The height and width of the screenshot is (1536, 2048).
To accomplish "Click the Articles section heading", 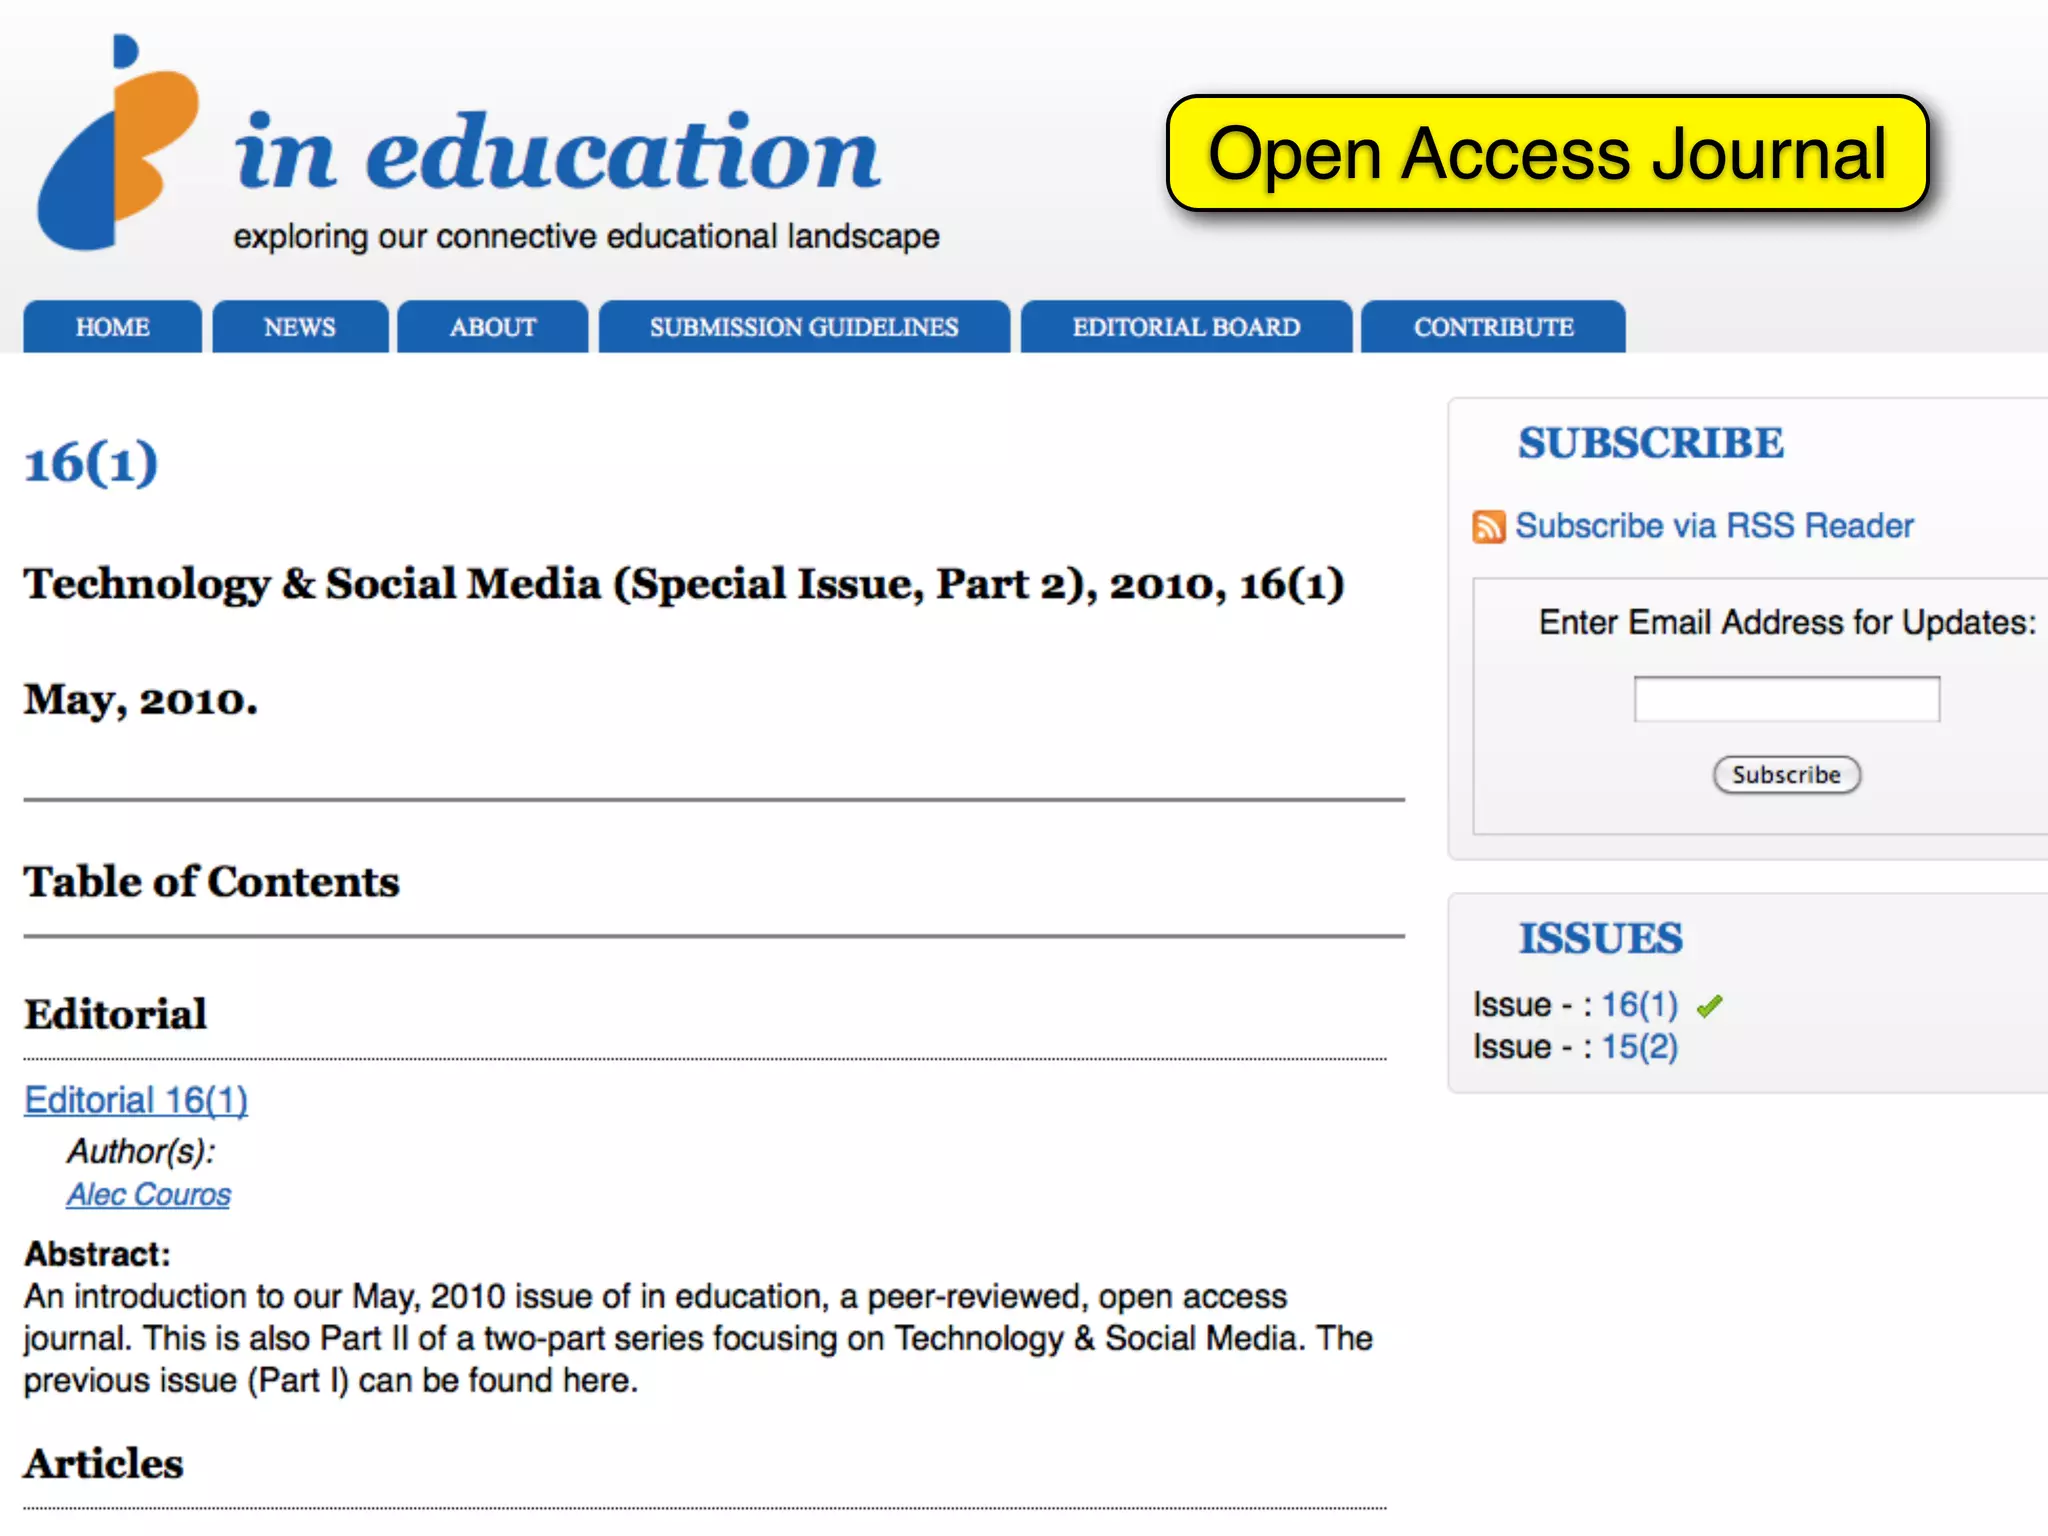I will [x=104, y=1464].
